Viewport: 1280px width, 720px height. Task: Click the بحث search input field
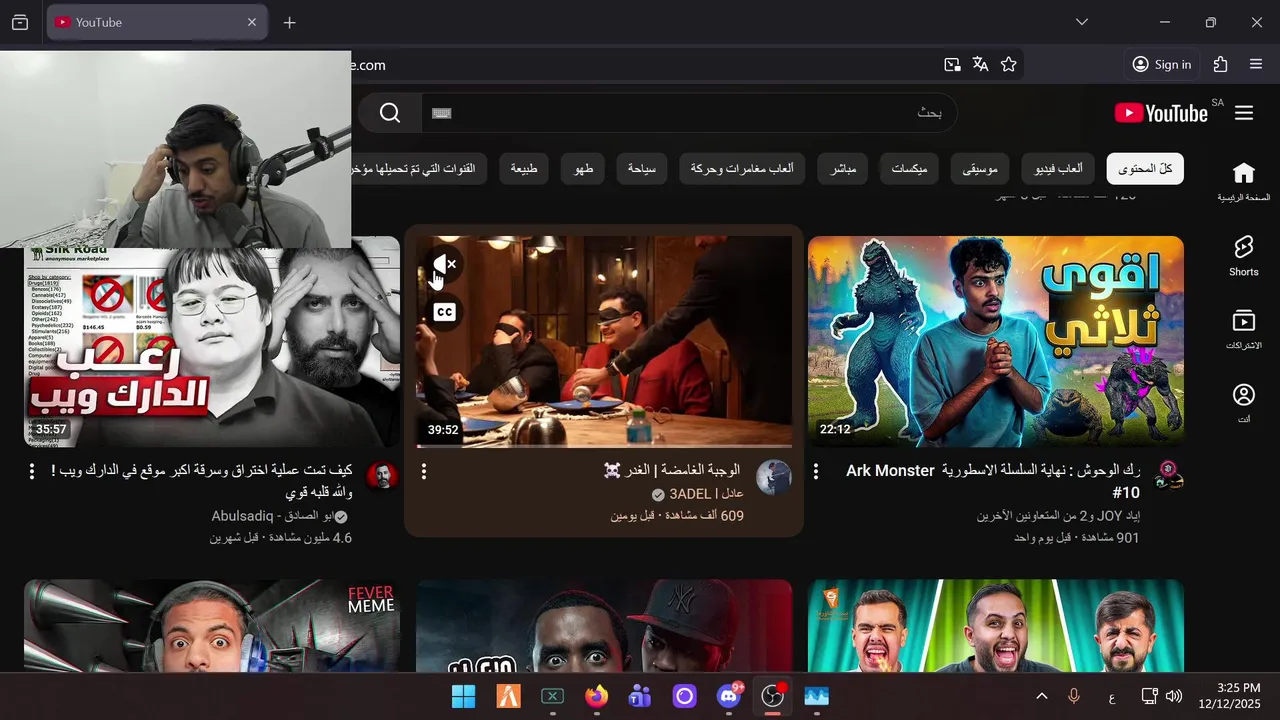(689, 113)
